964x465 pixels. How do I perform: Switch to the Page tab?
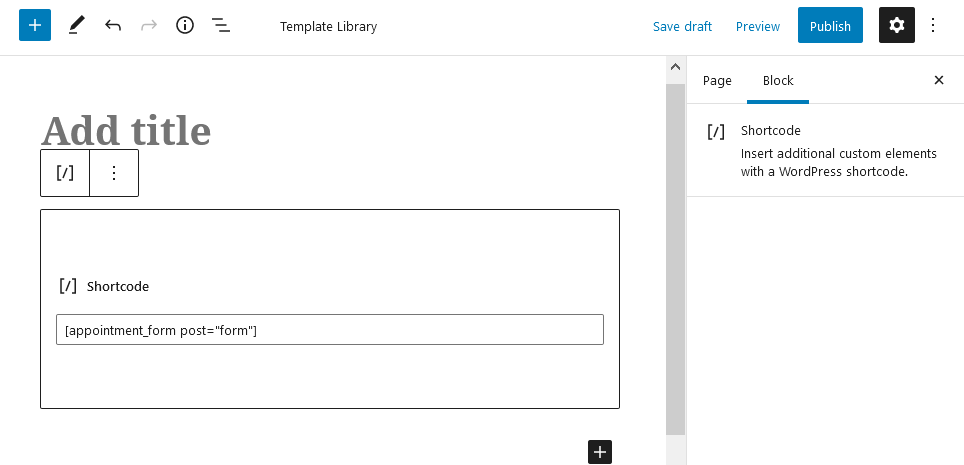tap(717, 81)
